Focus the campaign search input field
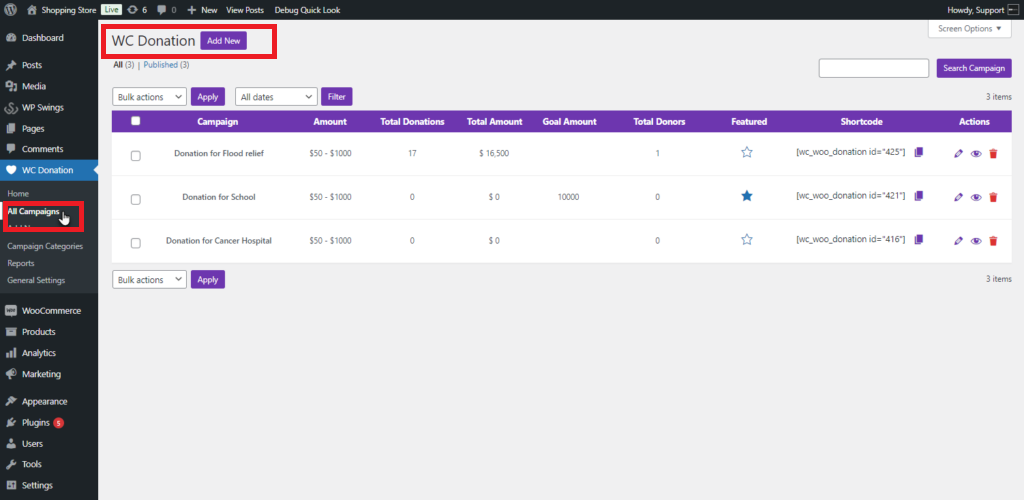1024x500 pixels. [x=874, y=68]
